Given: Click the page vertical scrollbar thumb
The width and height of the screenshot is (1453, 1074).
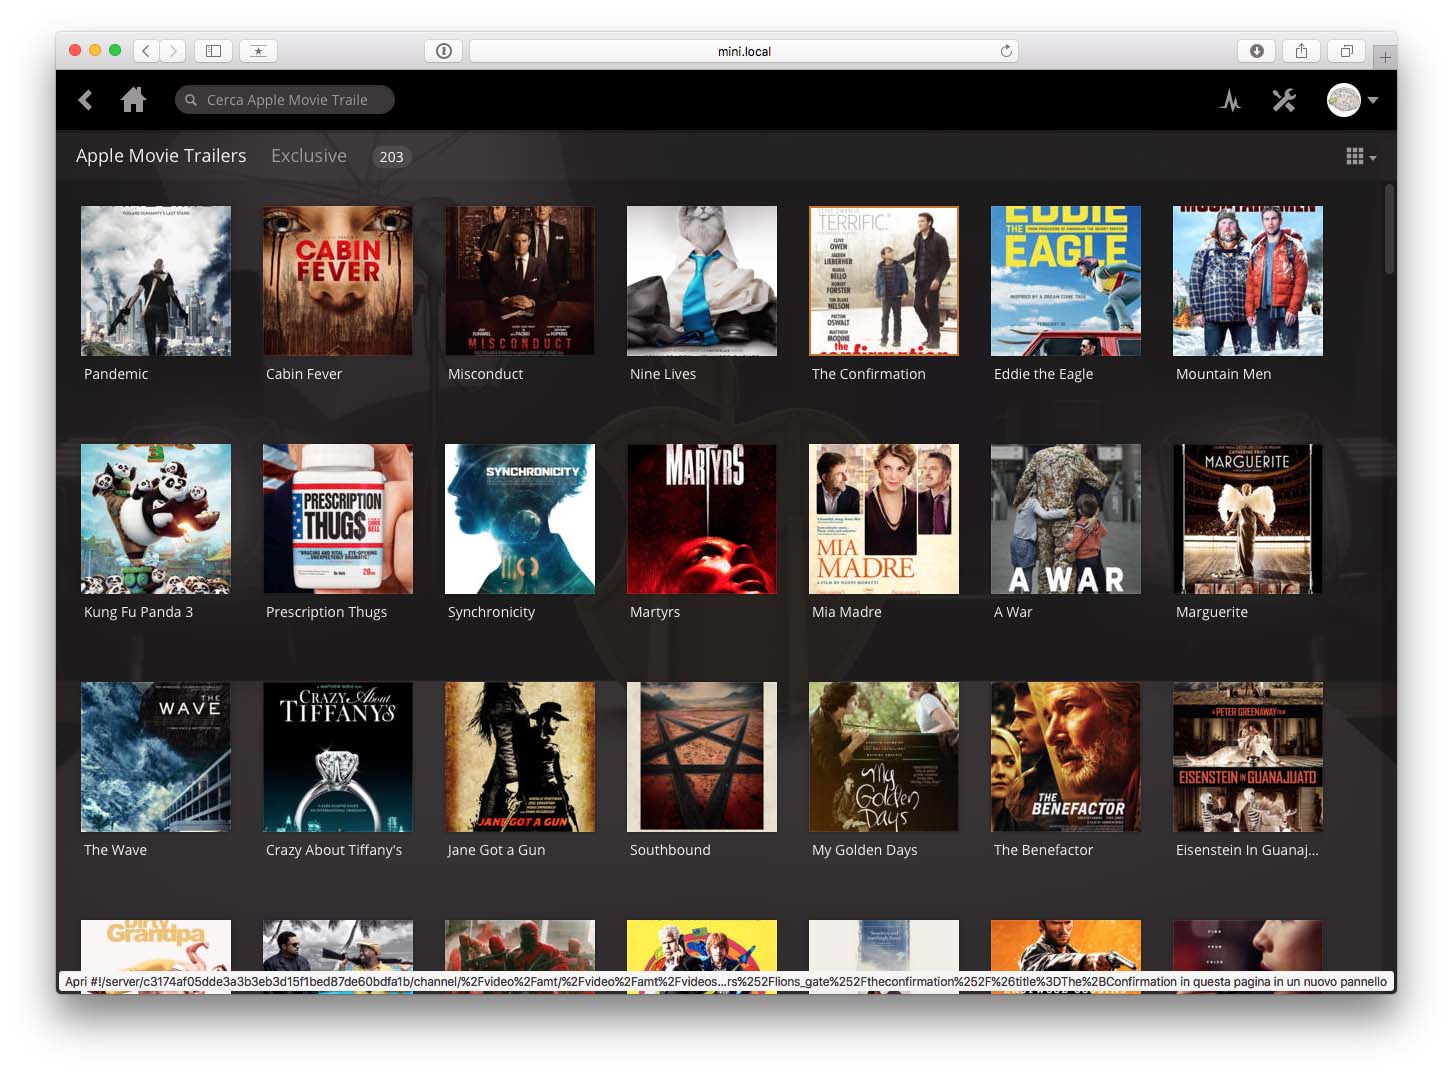Looking at the screenshot, I should (1389, 229).
